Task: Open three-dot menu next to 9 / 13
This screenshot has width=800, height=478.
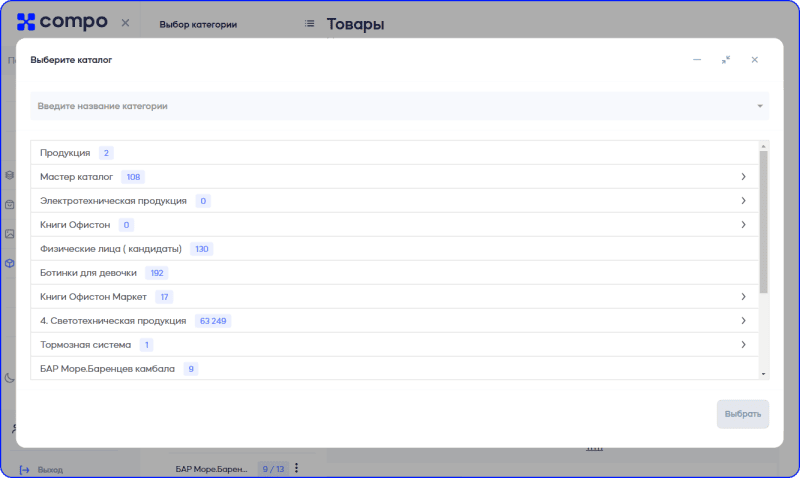Action: click(x=296, y=468)
